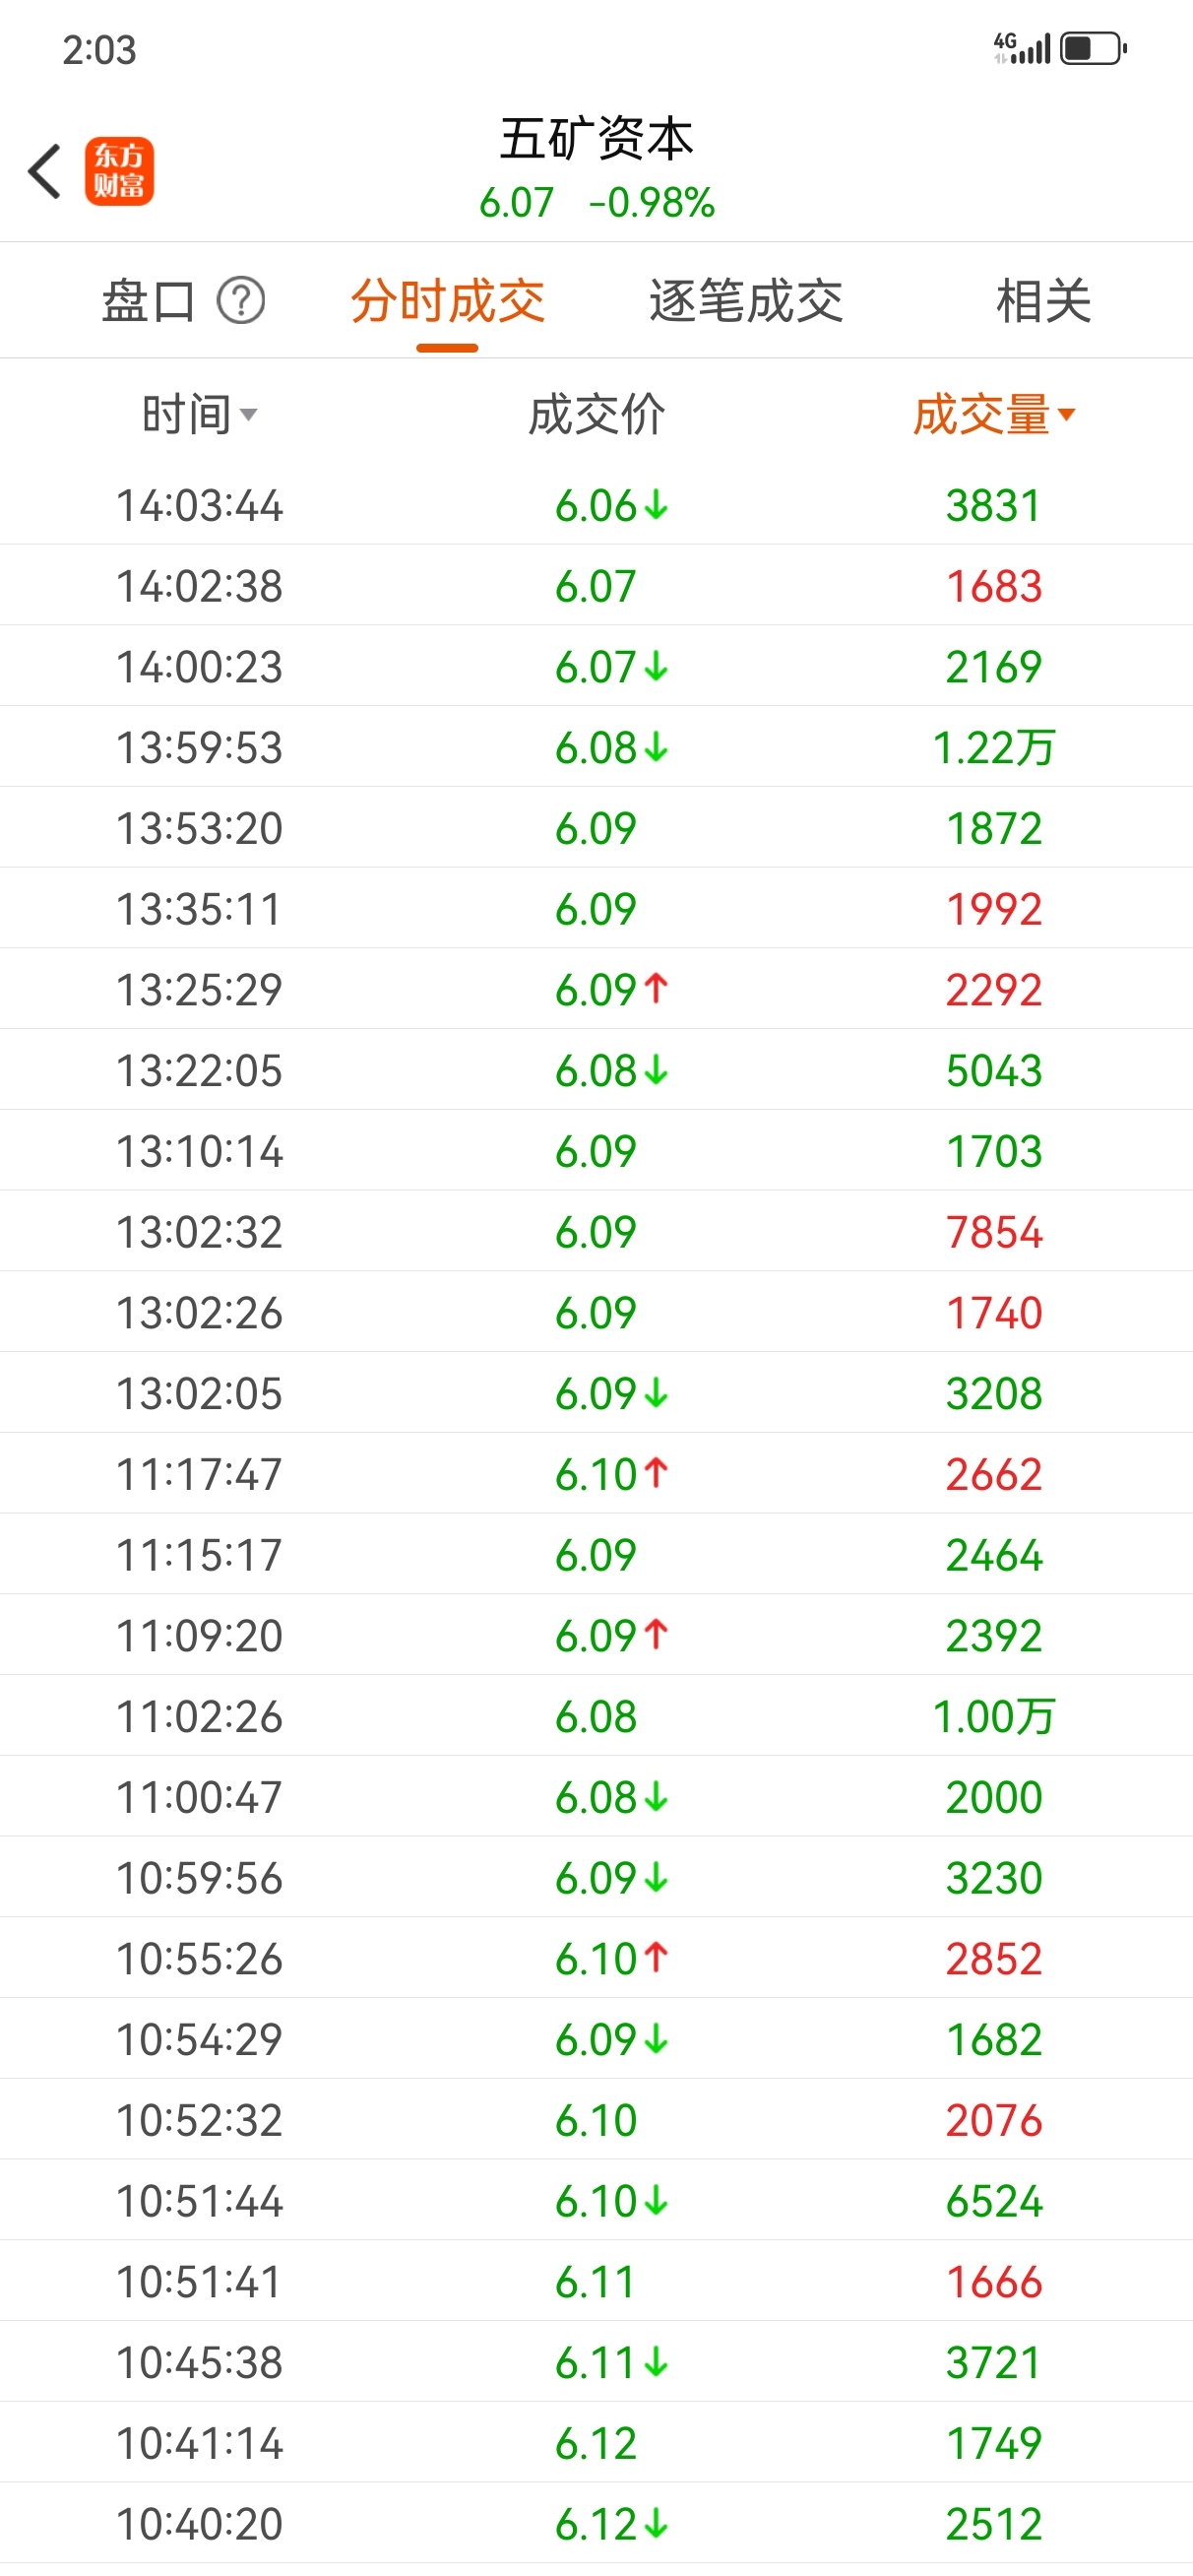Click the red up arrow at 13:25:29
The image size is (1193, 2576).
tap(656, 989)
